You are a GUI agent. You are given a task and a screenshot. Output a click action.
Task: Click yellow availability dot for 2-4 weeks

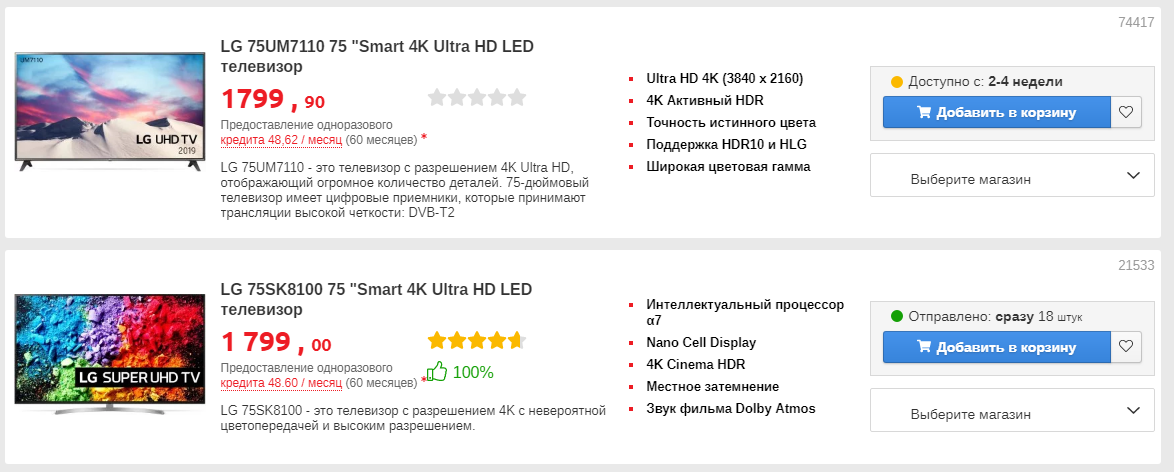click(x=897, y=82)
